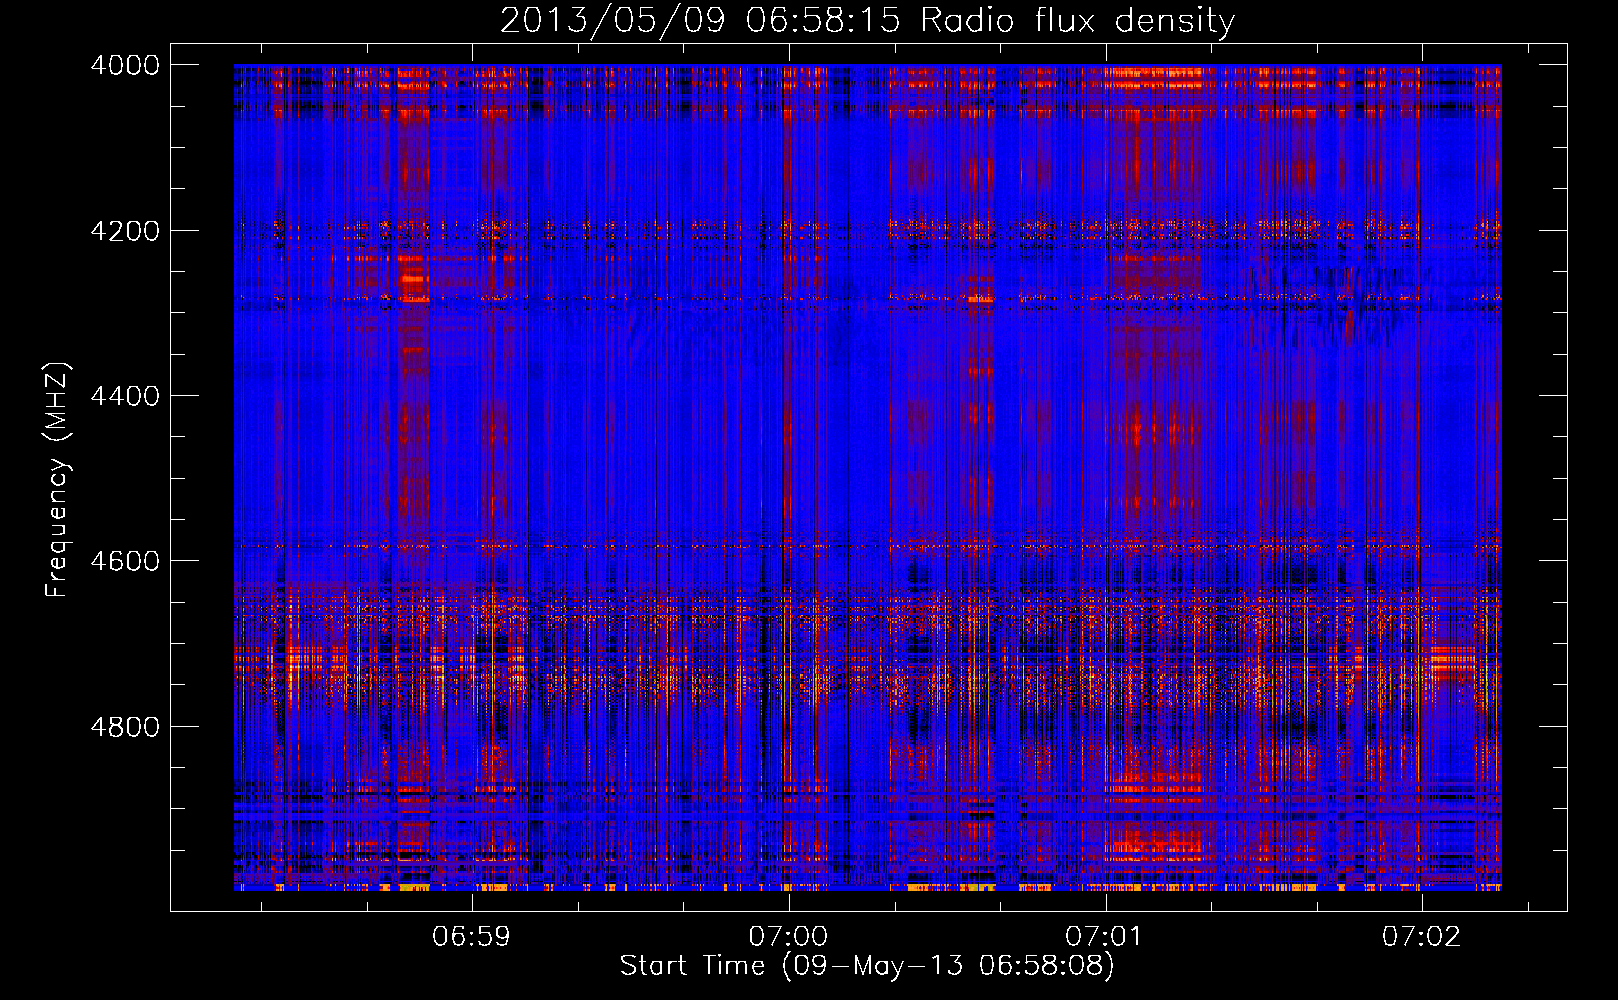Click the 06:59 time tick label
The height and width of the screenshot is (1000, 1618).
(x=471, y=937)
